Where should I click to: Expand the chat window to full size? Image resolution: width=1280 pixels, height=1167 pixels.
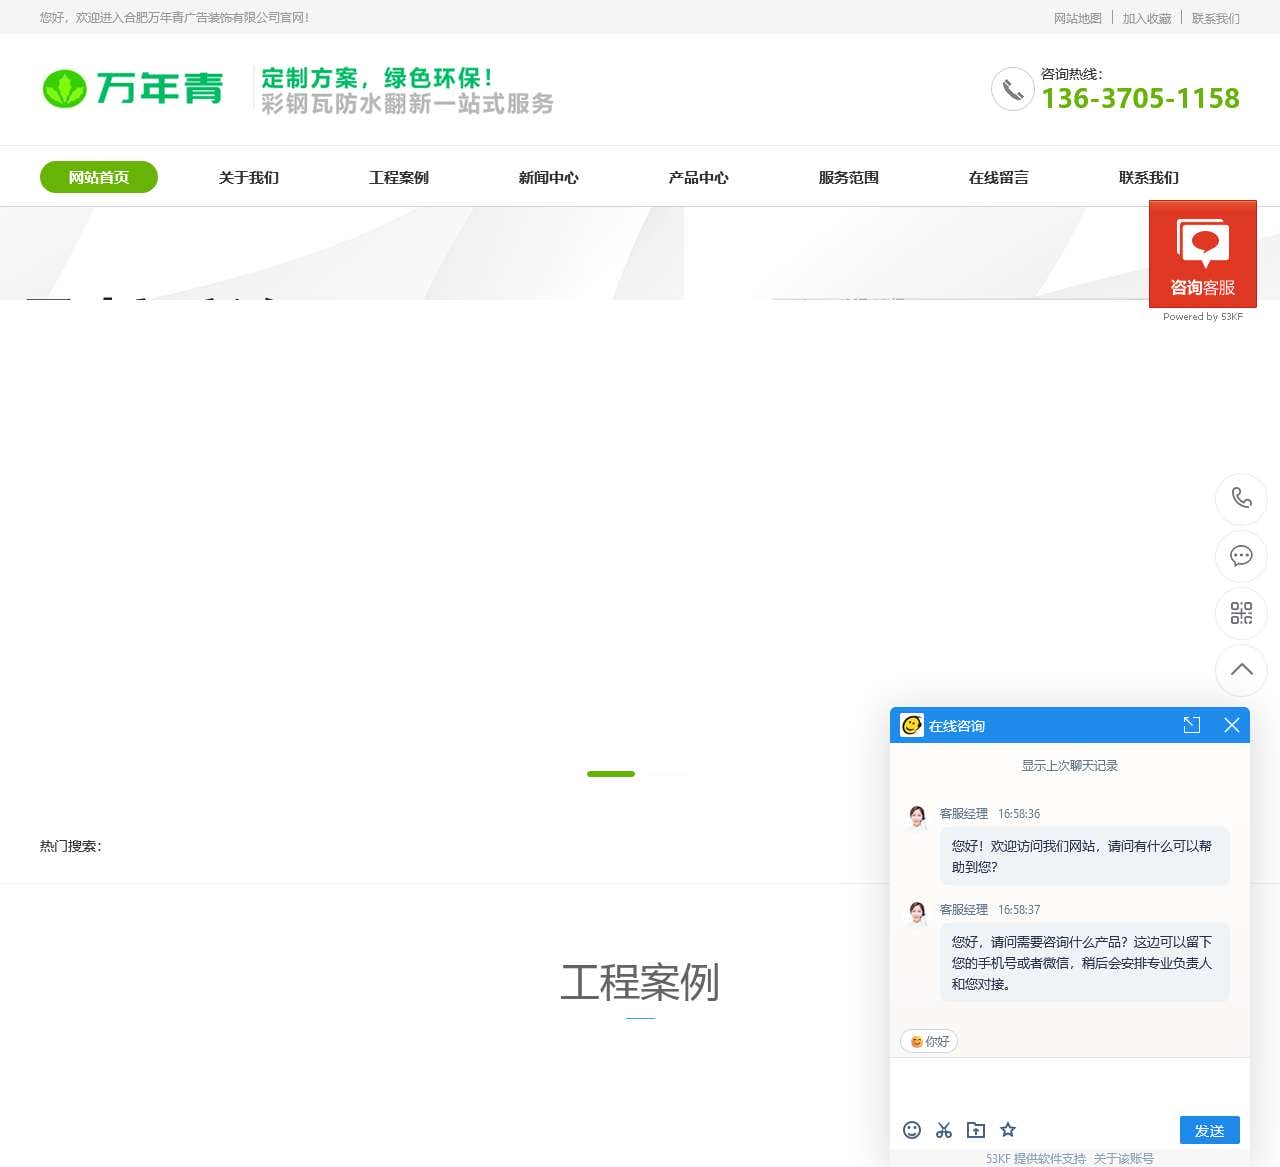(1191, 725)
